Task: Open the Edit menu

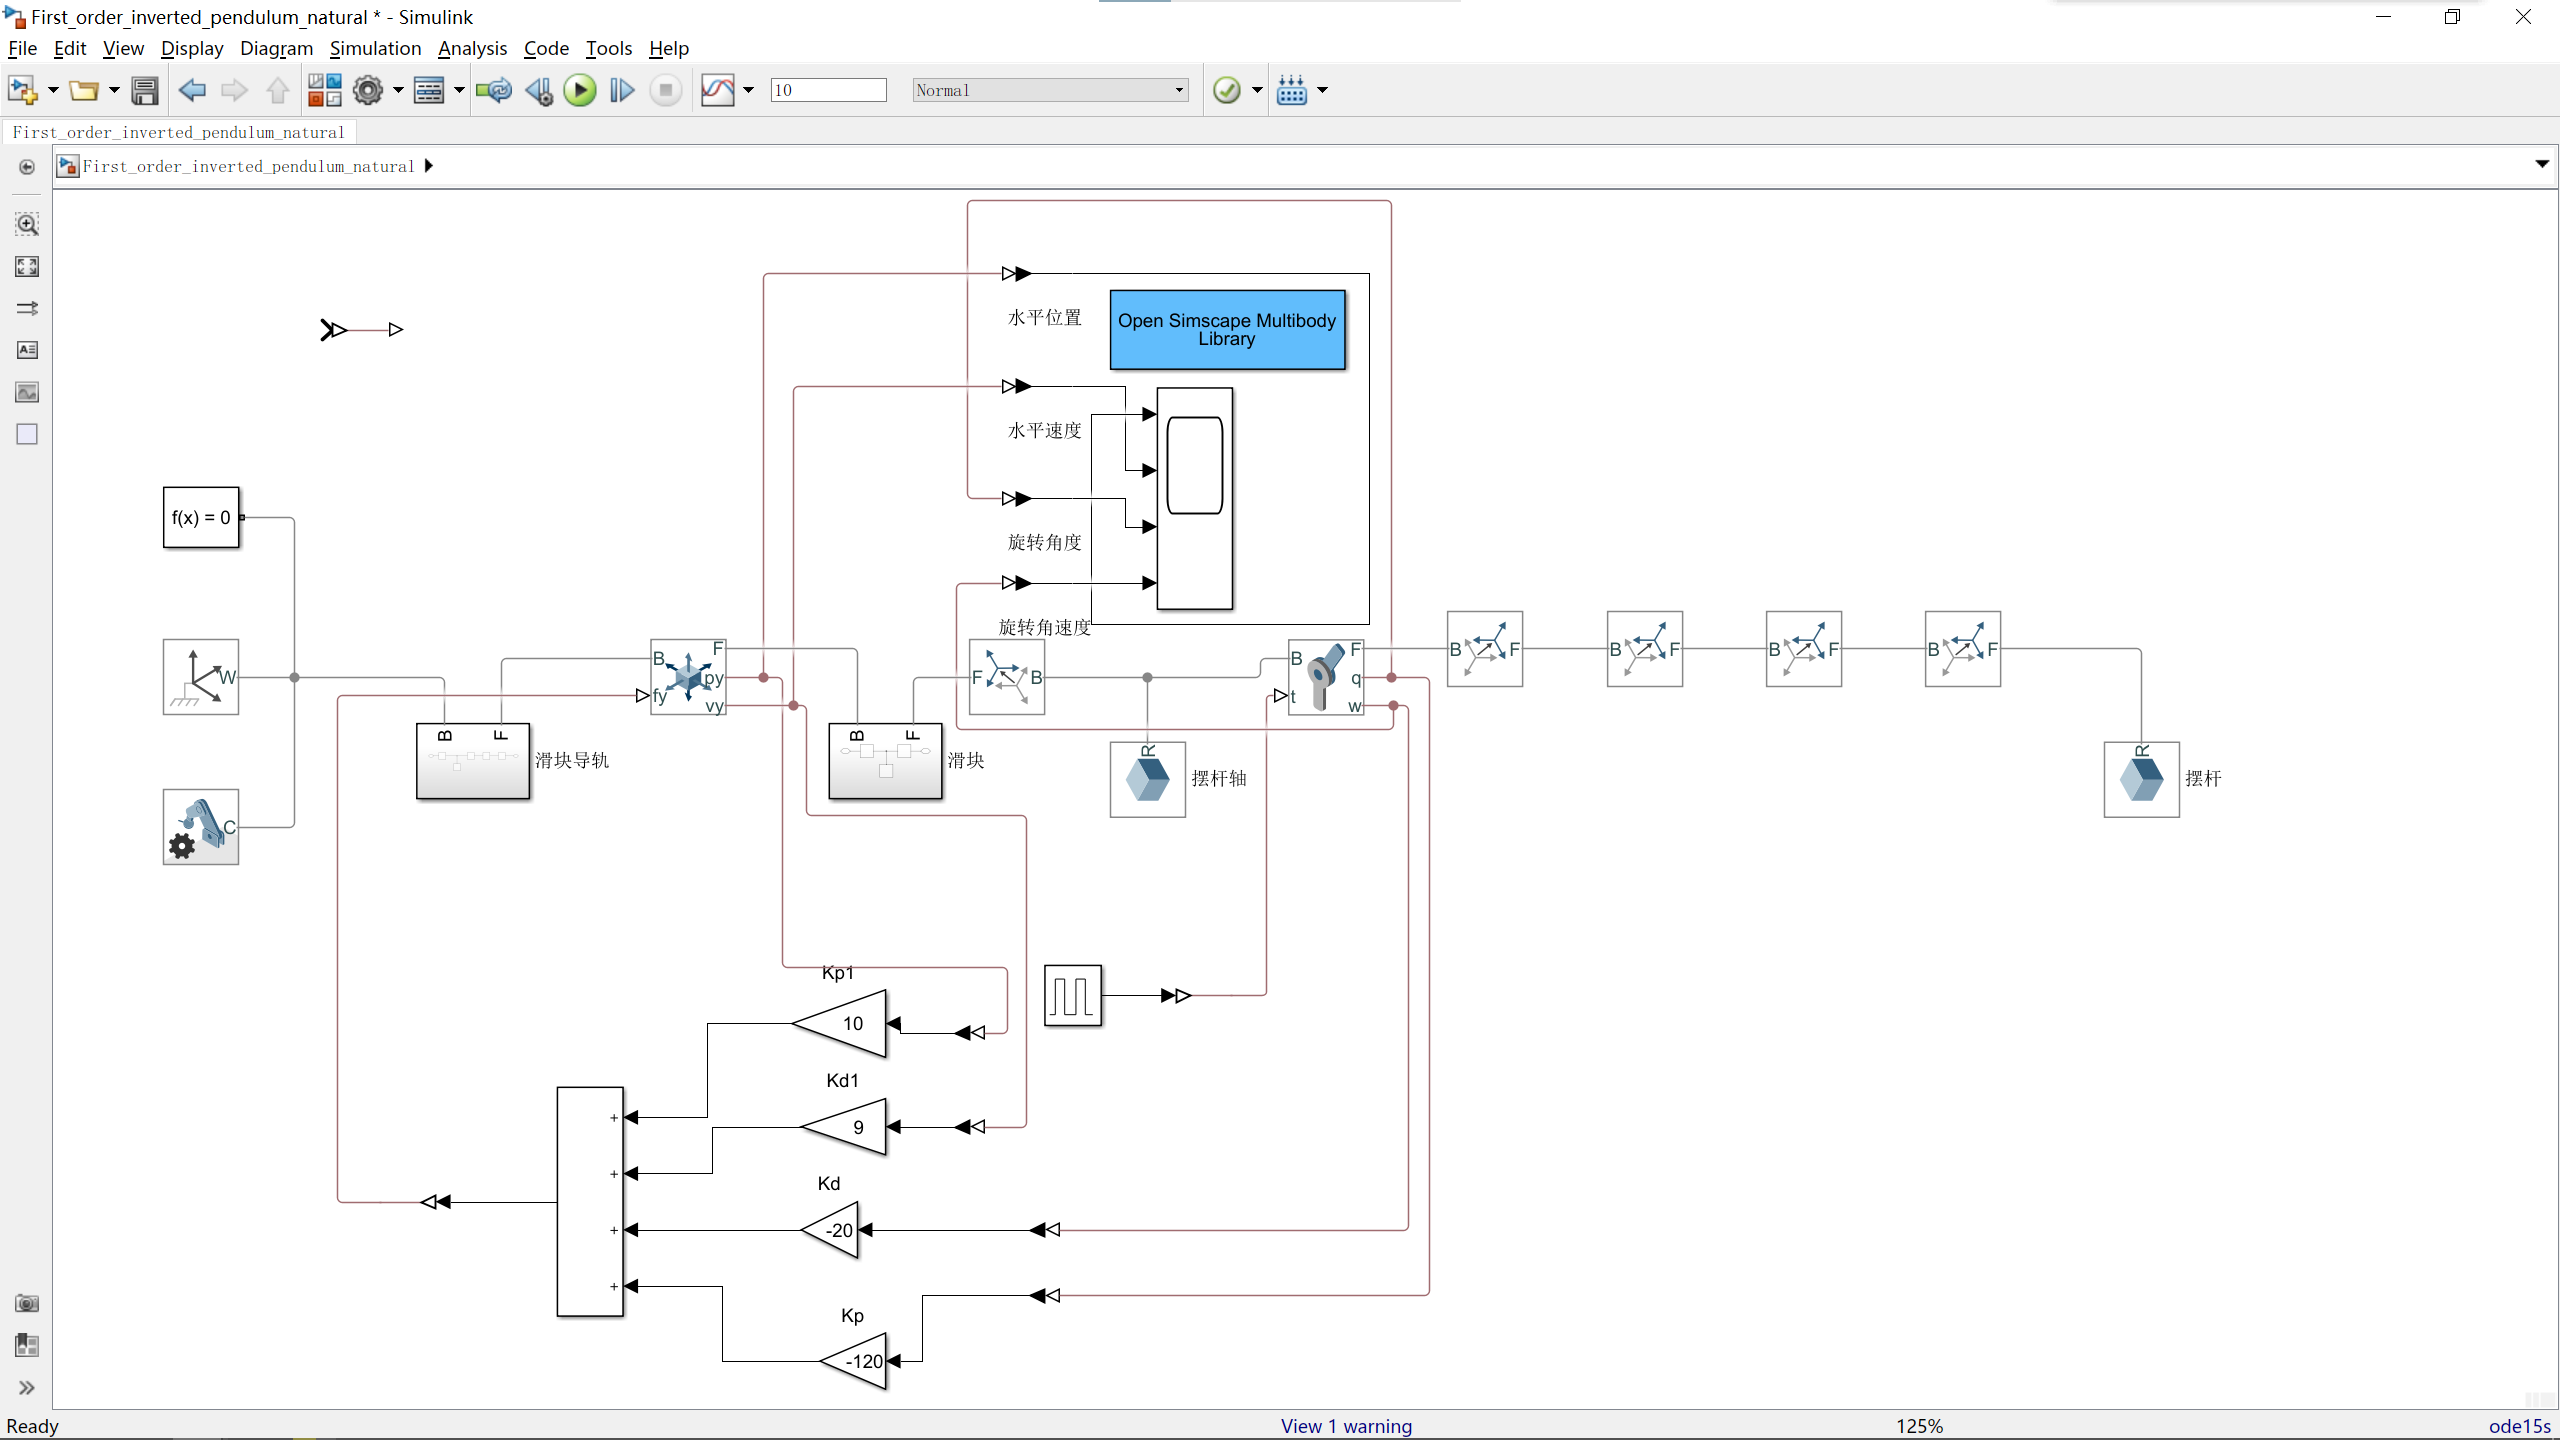Action: point(70,48)
